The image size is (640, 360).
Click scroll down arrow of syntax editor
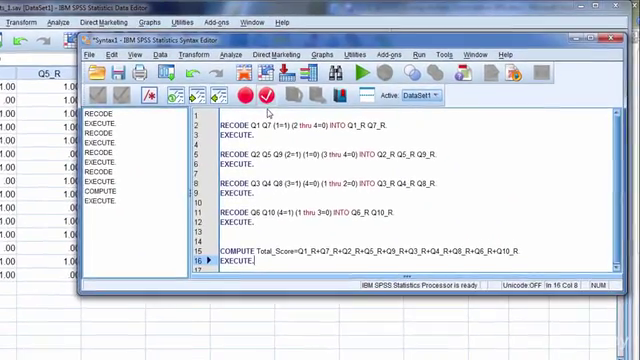[x=617, y=267]
